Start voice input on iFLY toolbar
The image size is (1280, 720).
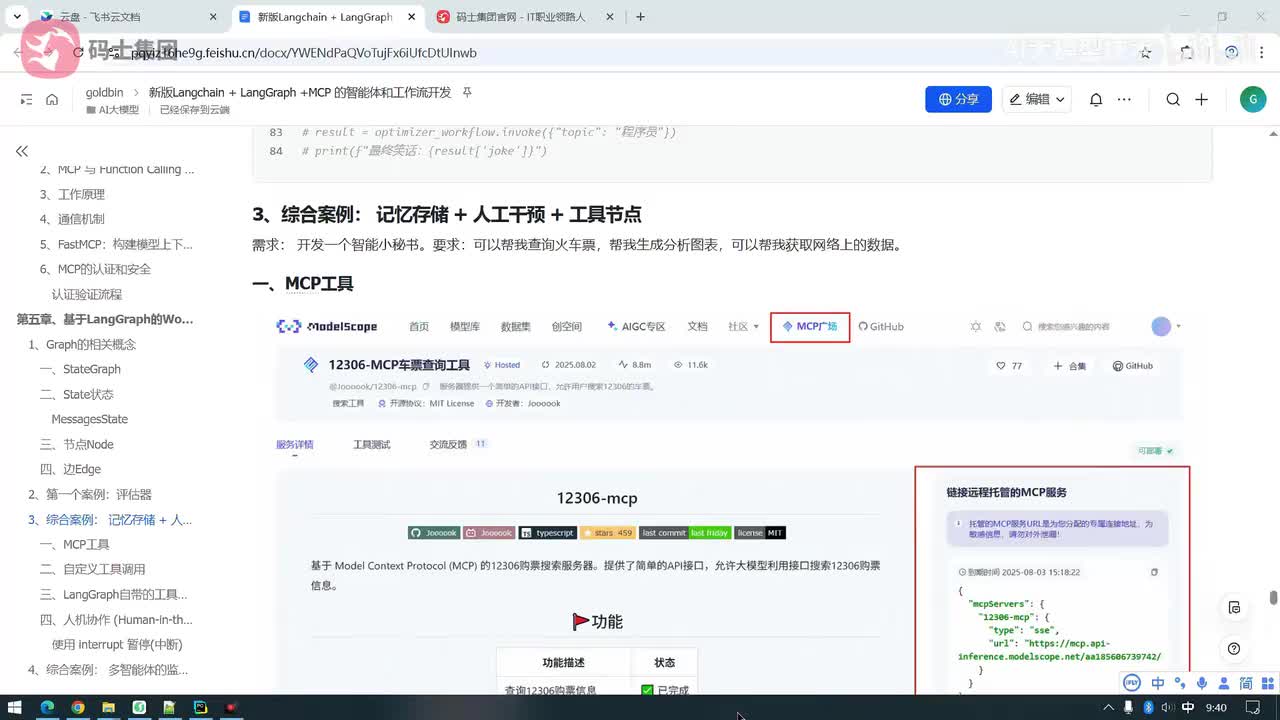click(1203, 683)
